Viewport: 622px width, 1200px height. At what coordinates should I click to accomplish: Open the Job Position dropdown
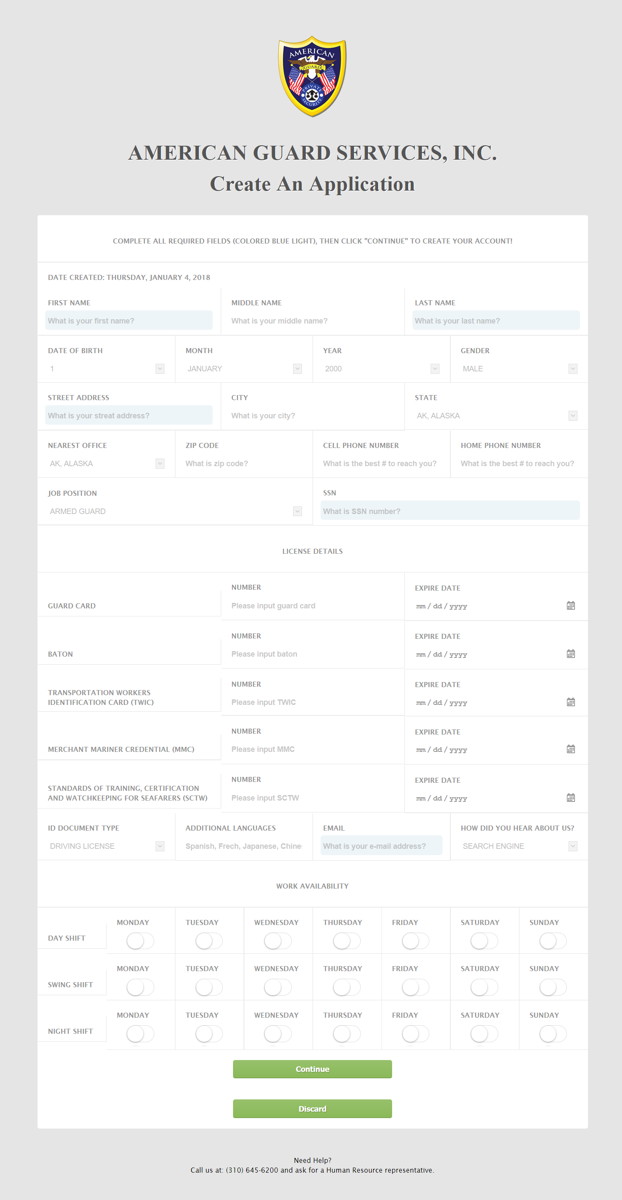click(175, 511)
